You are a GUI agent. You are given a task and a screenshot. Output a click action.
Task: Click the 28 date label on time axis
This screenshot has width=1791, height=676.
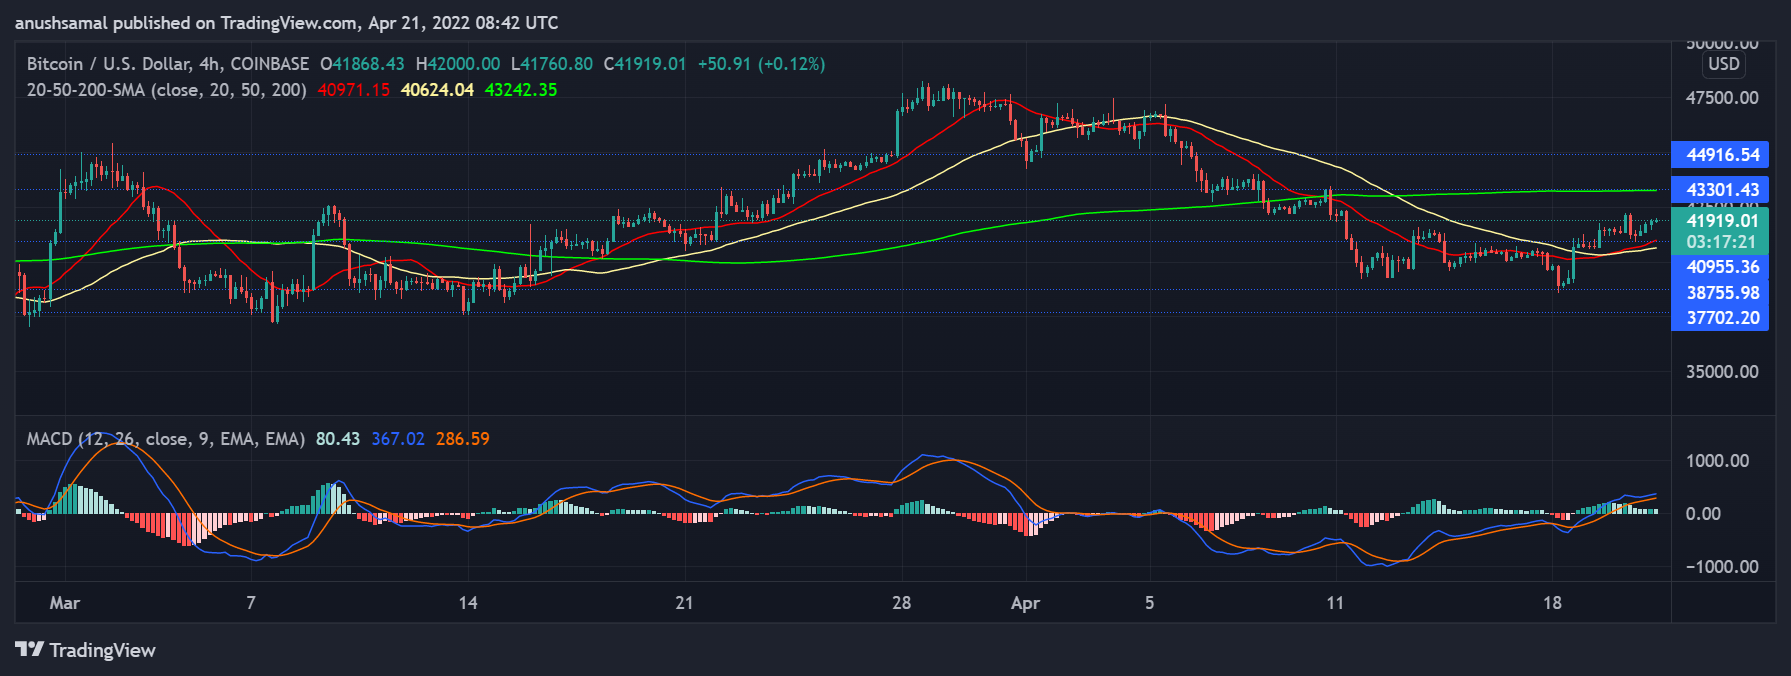[x=902, y=603]
